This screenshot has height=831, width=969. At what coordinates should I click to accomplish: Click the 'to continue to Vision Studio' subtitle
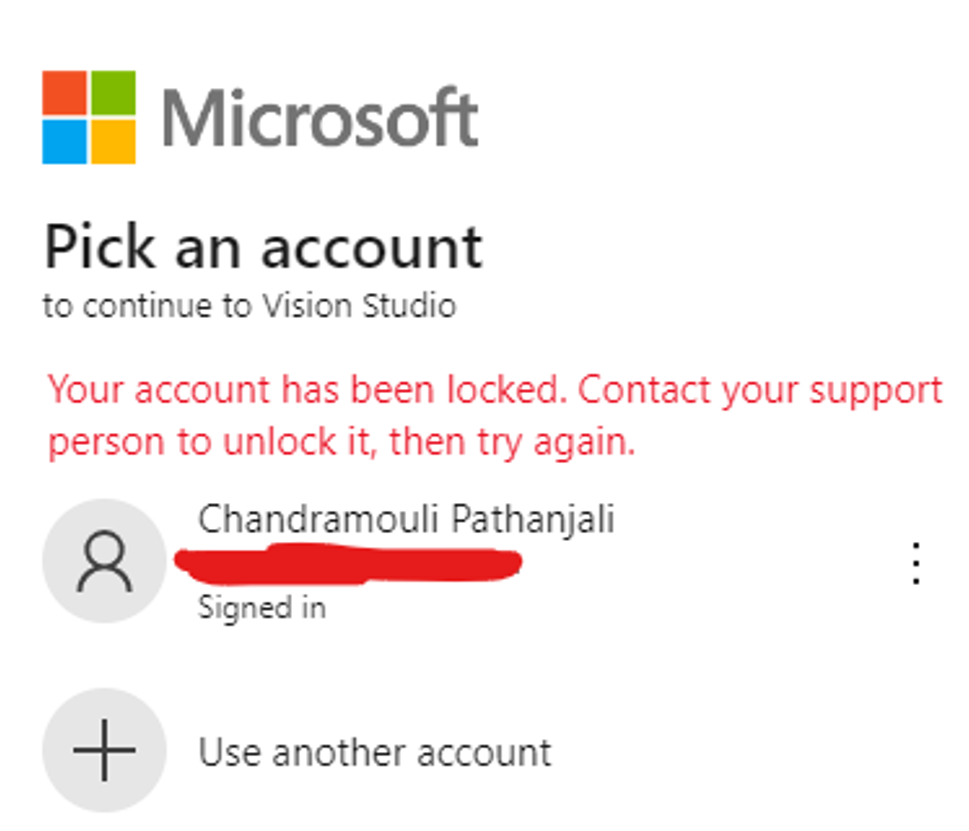tap(250, 306)
